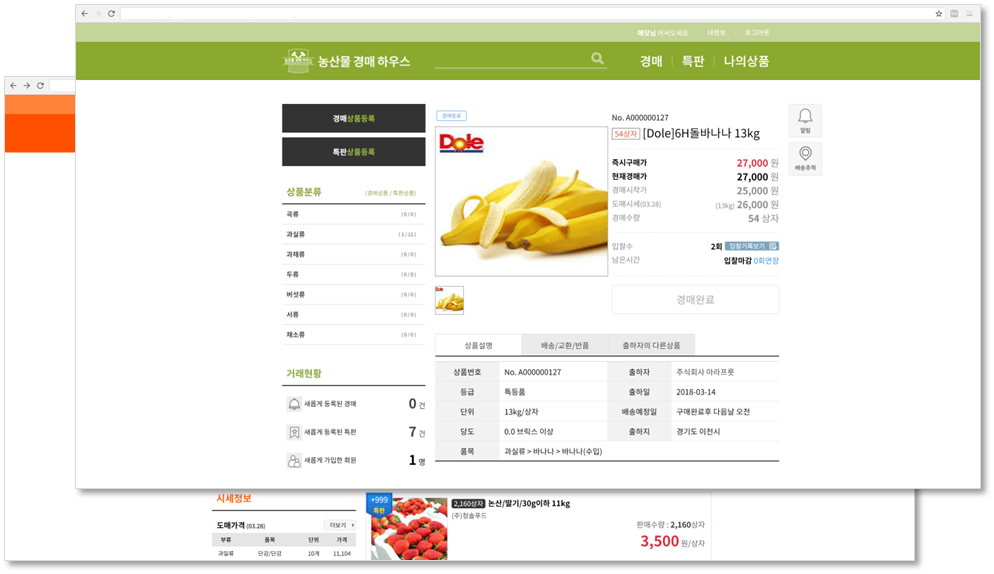Click the product title [Dole]6H돌바나나 13kg

(701, 133)
